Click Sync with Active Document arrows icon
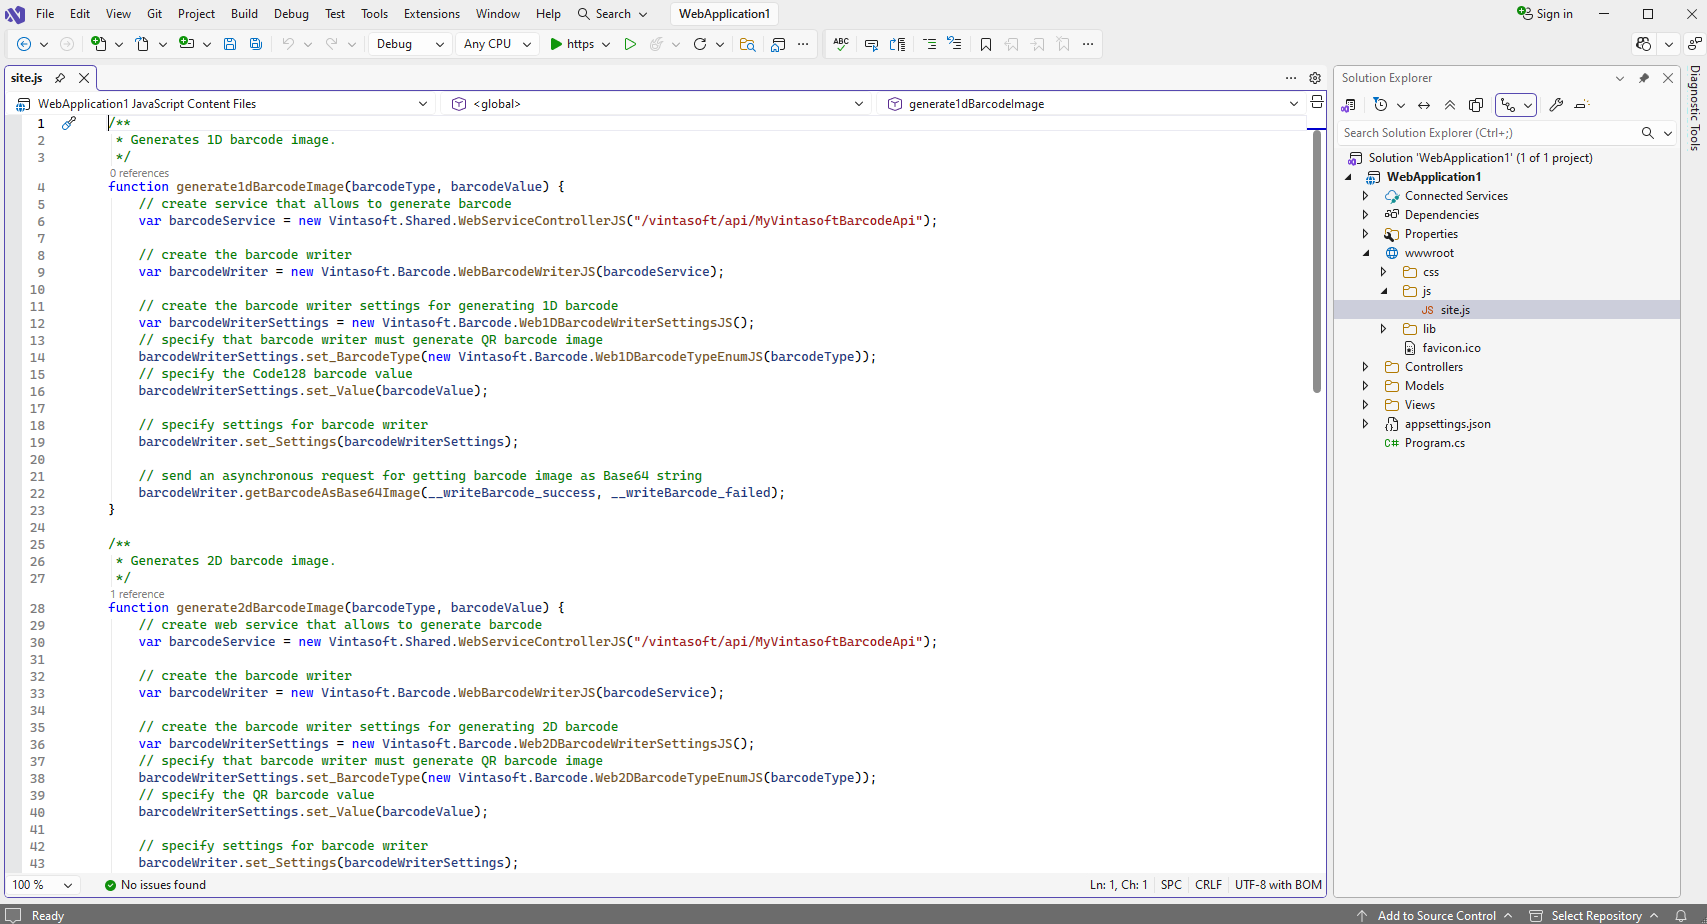 tap(1424, 105)
